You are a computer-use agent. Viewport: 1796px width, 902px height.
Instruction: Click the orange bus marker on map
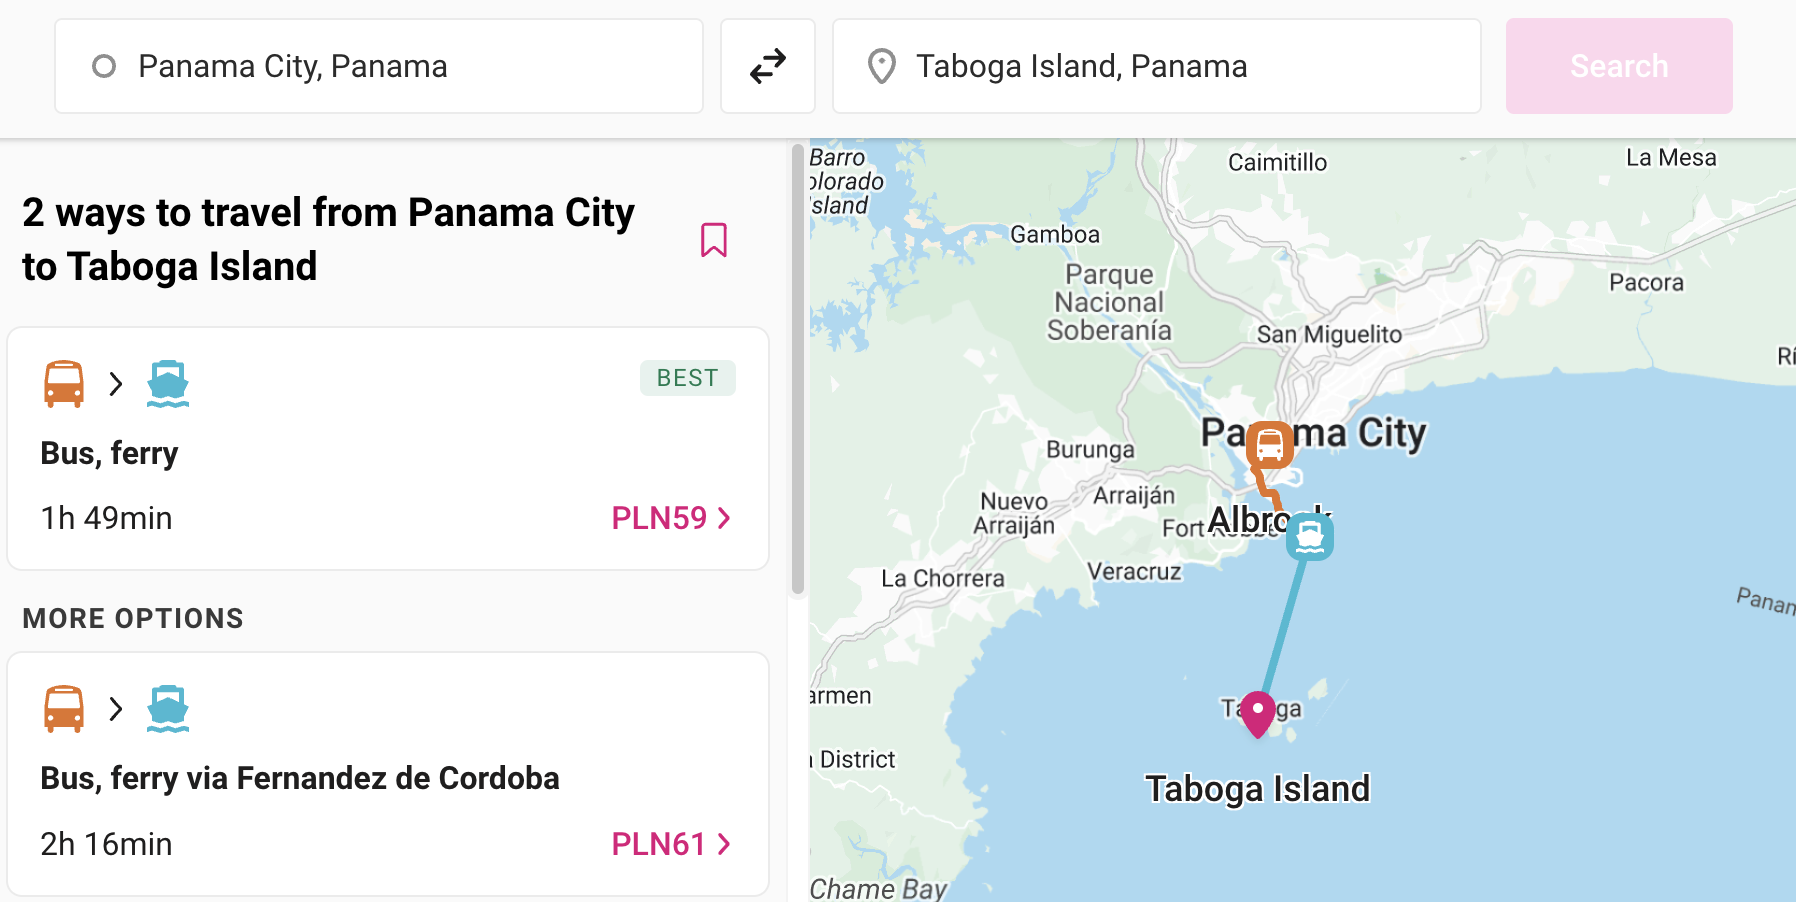pyautogui.click(x=1270, y=445)
